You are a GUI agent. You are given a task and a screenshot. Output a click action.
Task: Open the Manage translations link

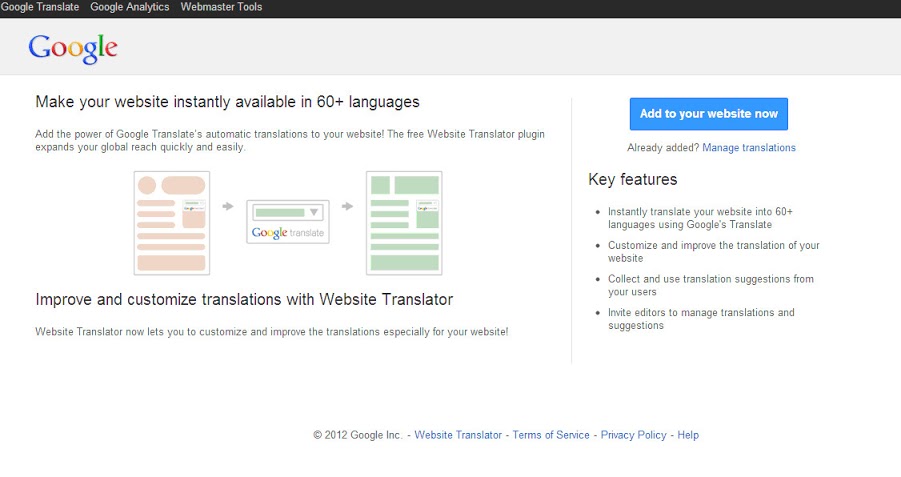[749, 148]
